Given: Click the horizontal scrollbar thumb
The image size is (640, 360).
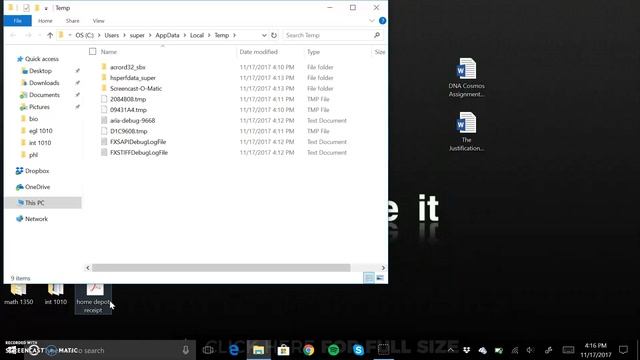Looking at the screenshot, I should point(221,268).
